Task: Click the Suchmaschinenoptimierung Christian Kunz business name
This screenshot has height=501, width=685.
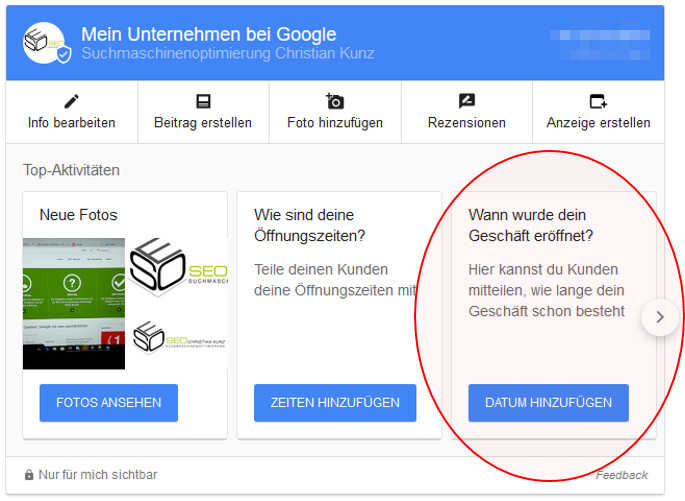Action: (x=228, y=53)
